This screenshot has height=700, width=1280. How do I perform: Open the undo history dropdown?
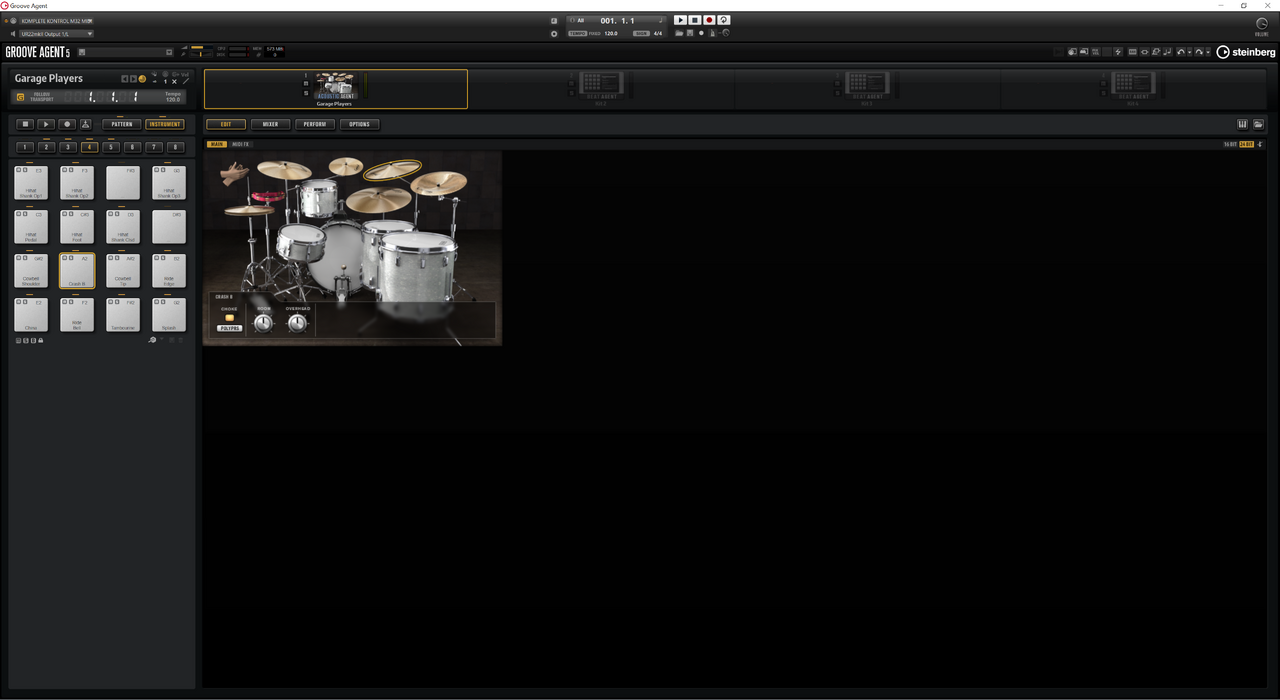1189,52
